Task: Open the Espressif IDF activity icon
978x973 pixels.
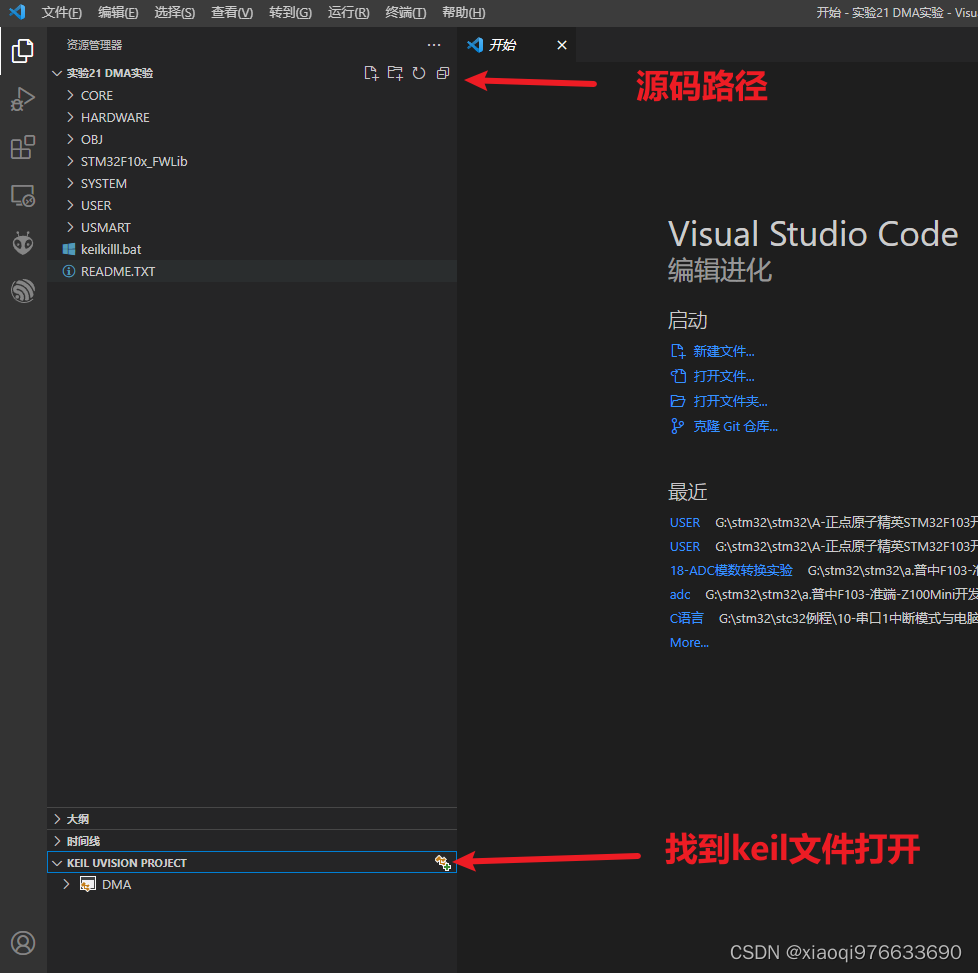Action: pyautogui.click(x=22, y=291)
